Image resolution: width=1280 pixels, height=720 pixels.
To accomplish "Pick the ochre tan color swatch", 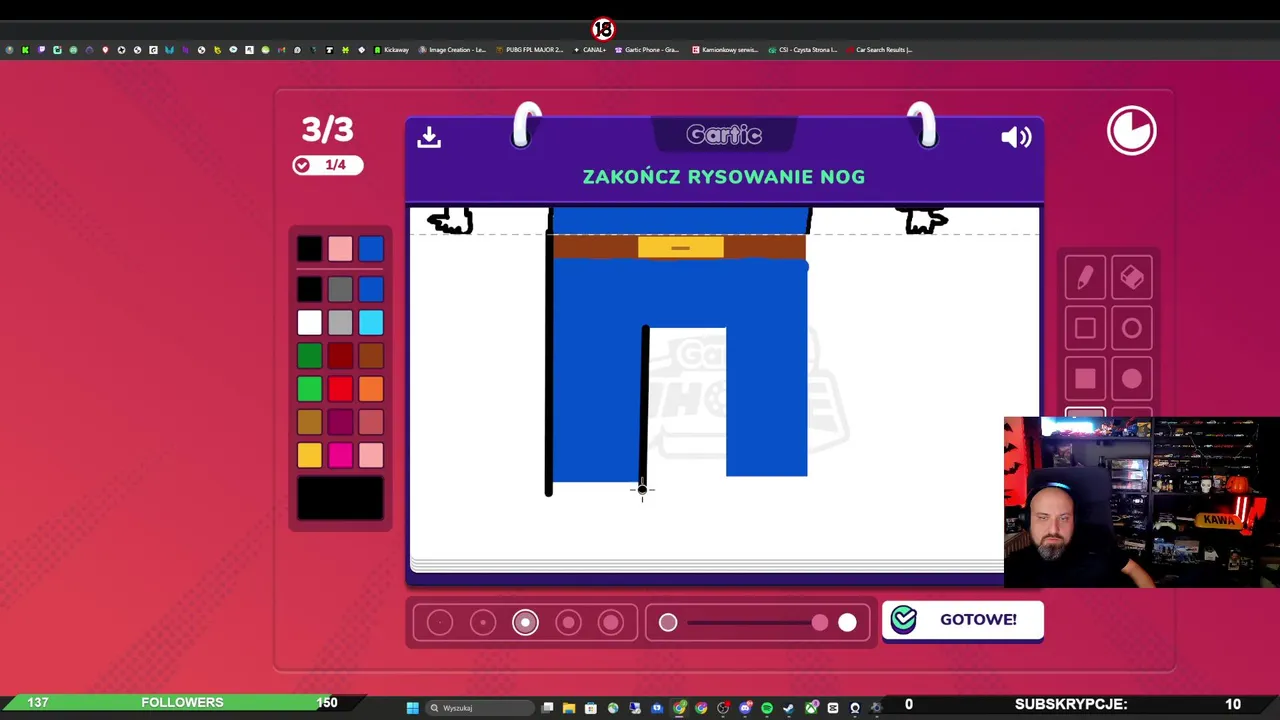I will click(x=310, y=423).
